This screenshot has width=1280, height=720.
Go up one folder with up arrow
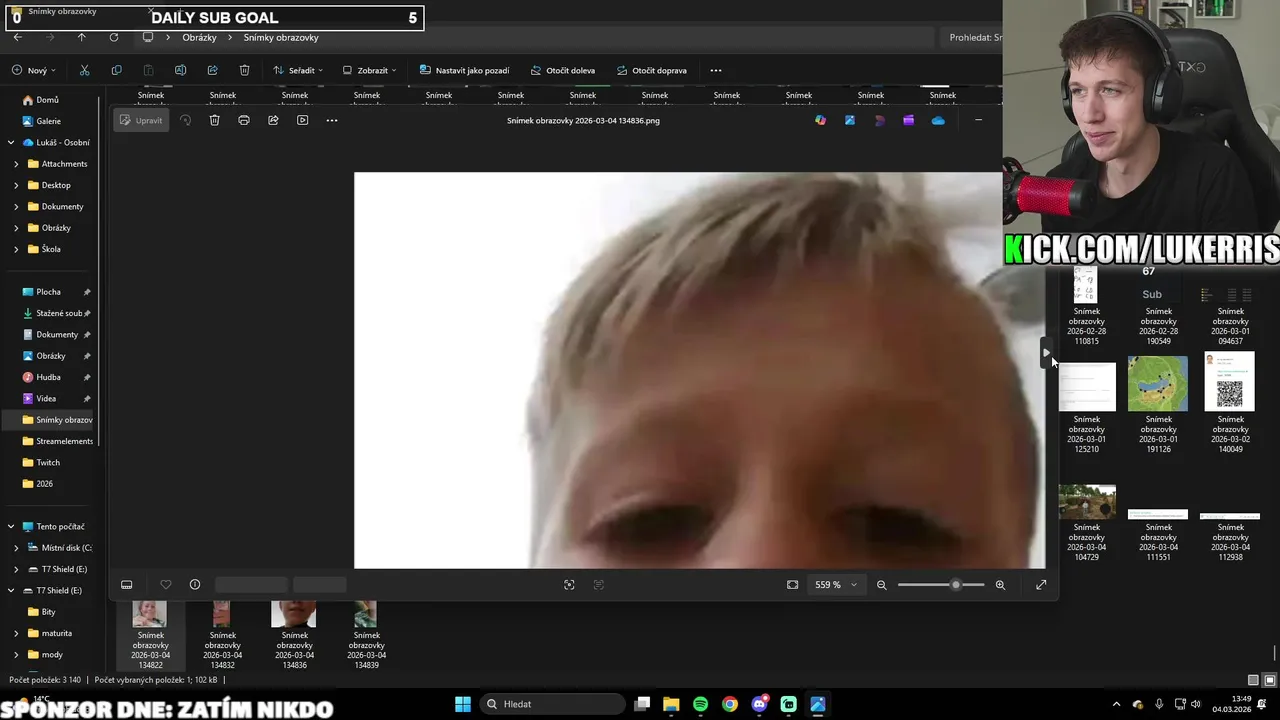(82, 37)
